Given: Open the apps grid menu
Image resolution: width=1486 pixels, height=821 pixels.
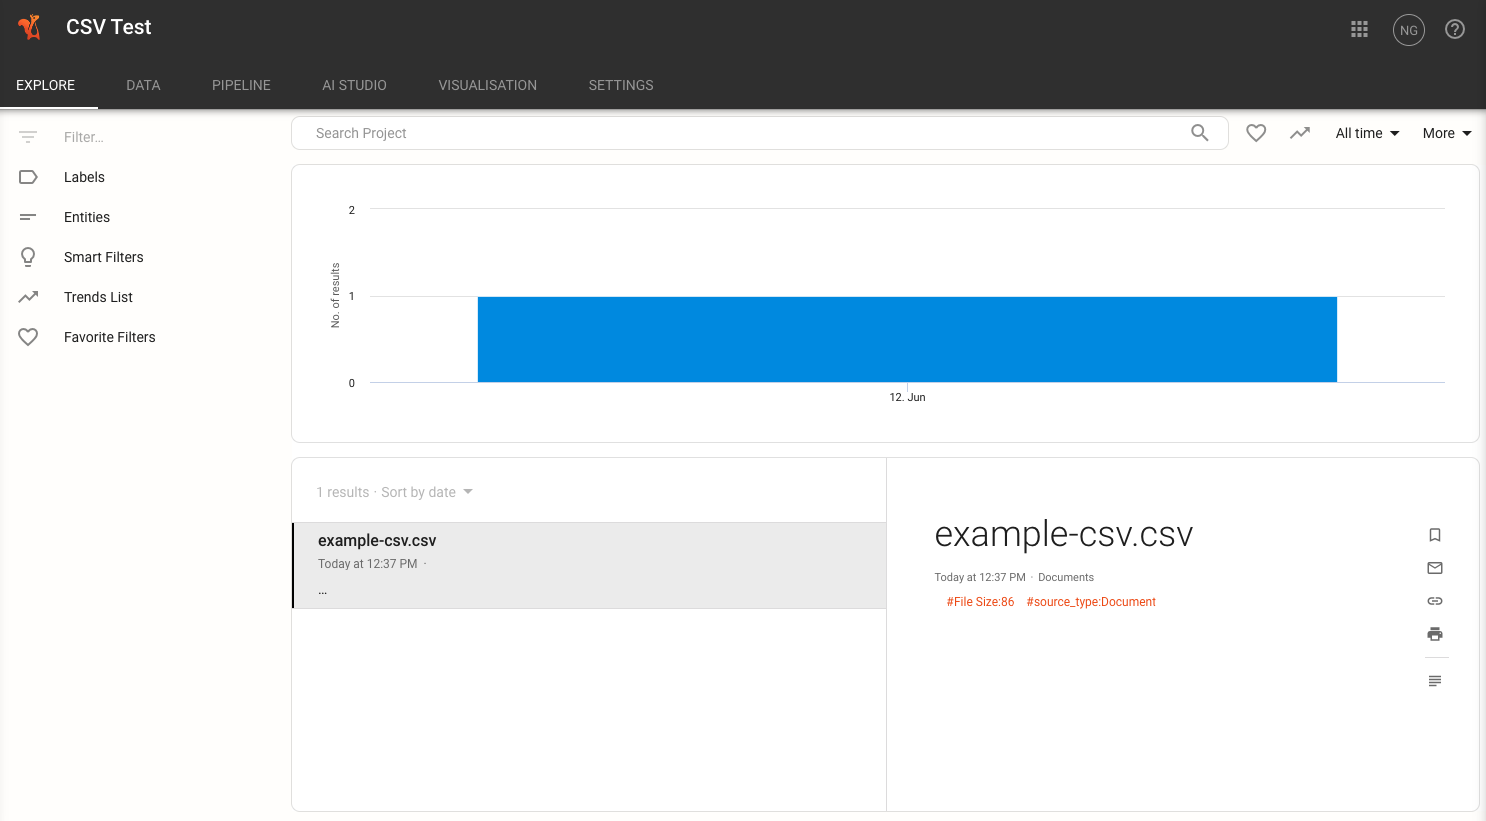Looking at the screenshot, I should tap(1359, 29).
